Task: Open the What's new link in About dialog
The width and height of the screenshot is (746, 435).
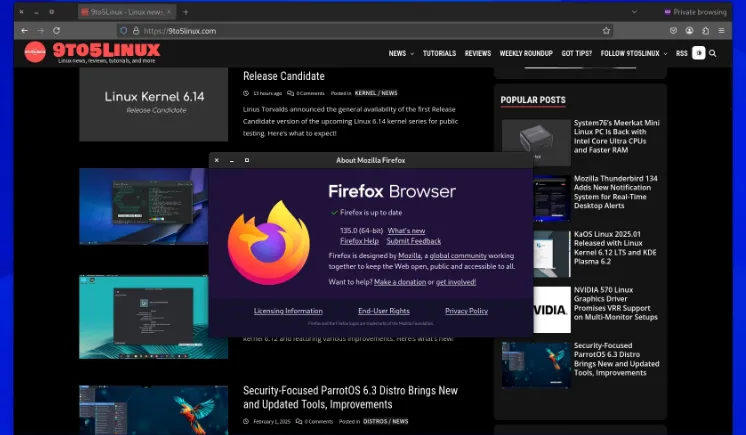Action: pos(406,230)
